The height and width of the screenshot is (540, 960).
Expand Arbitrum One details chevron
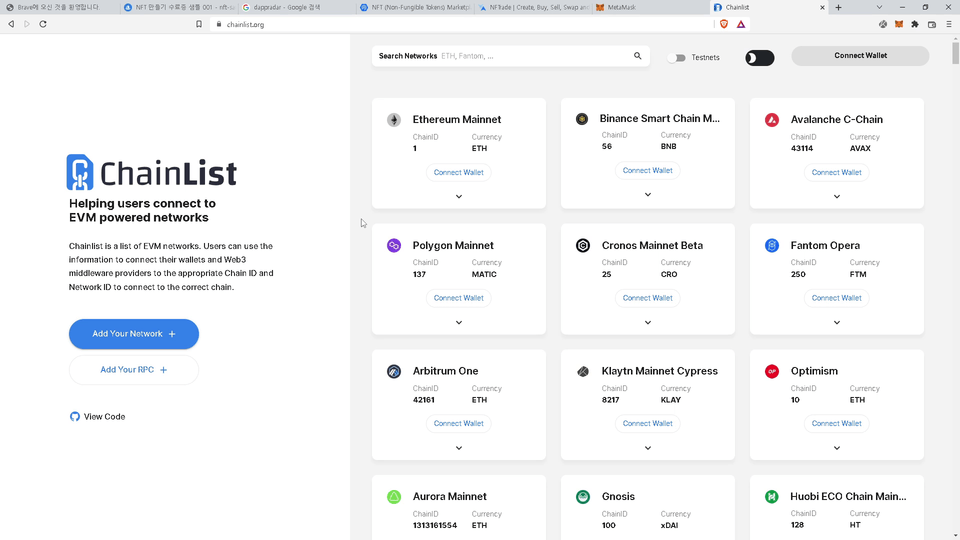(459, 448)
